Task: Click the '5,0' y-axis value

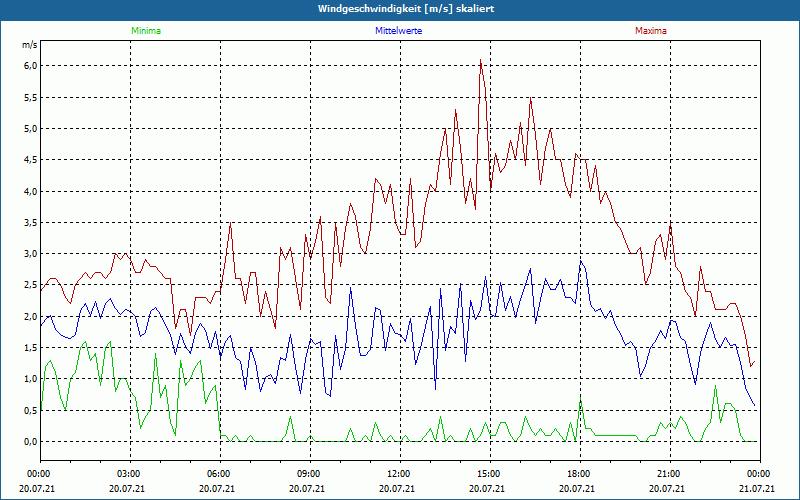Action: 31,129
